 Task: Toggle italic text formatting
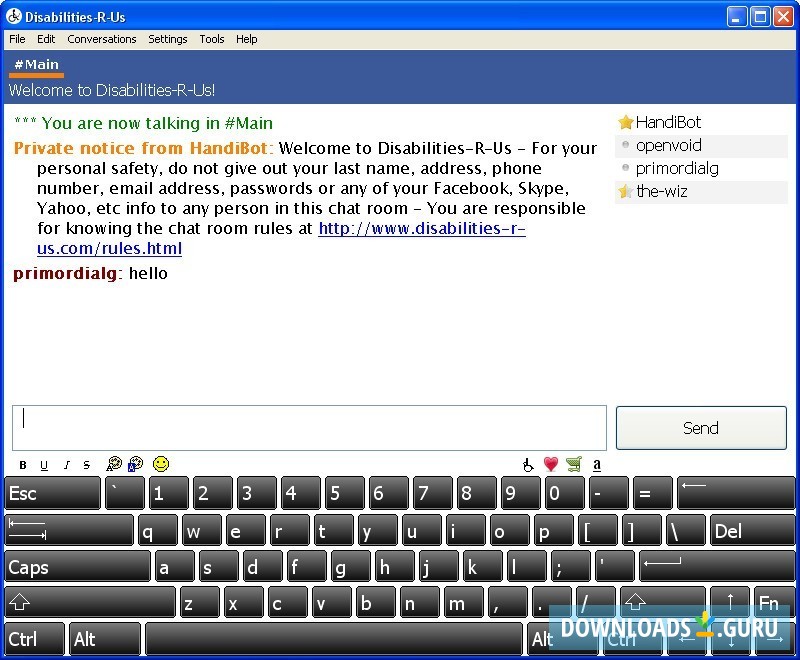point(66,465)
